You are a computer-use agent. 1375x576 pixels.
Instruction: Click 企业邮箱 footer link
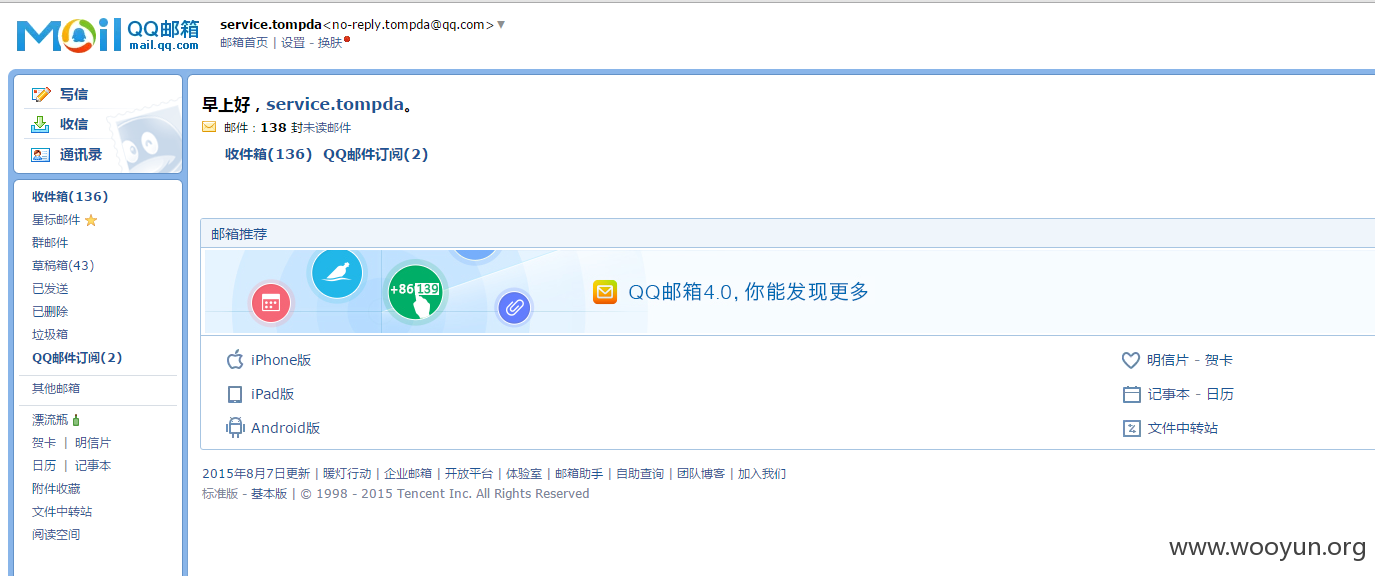408,474
